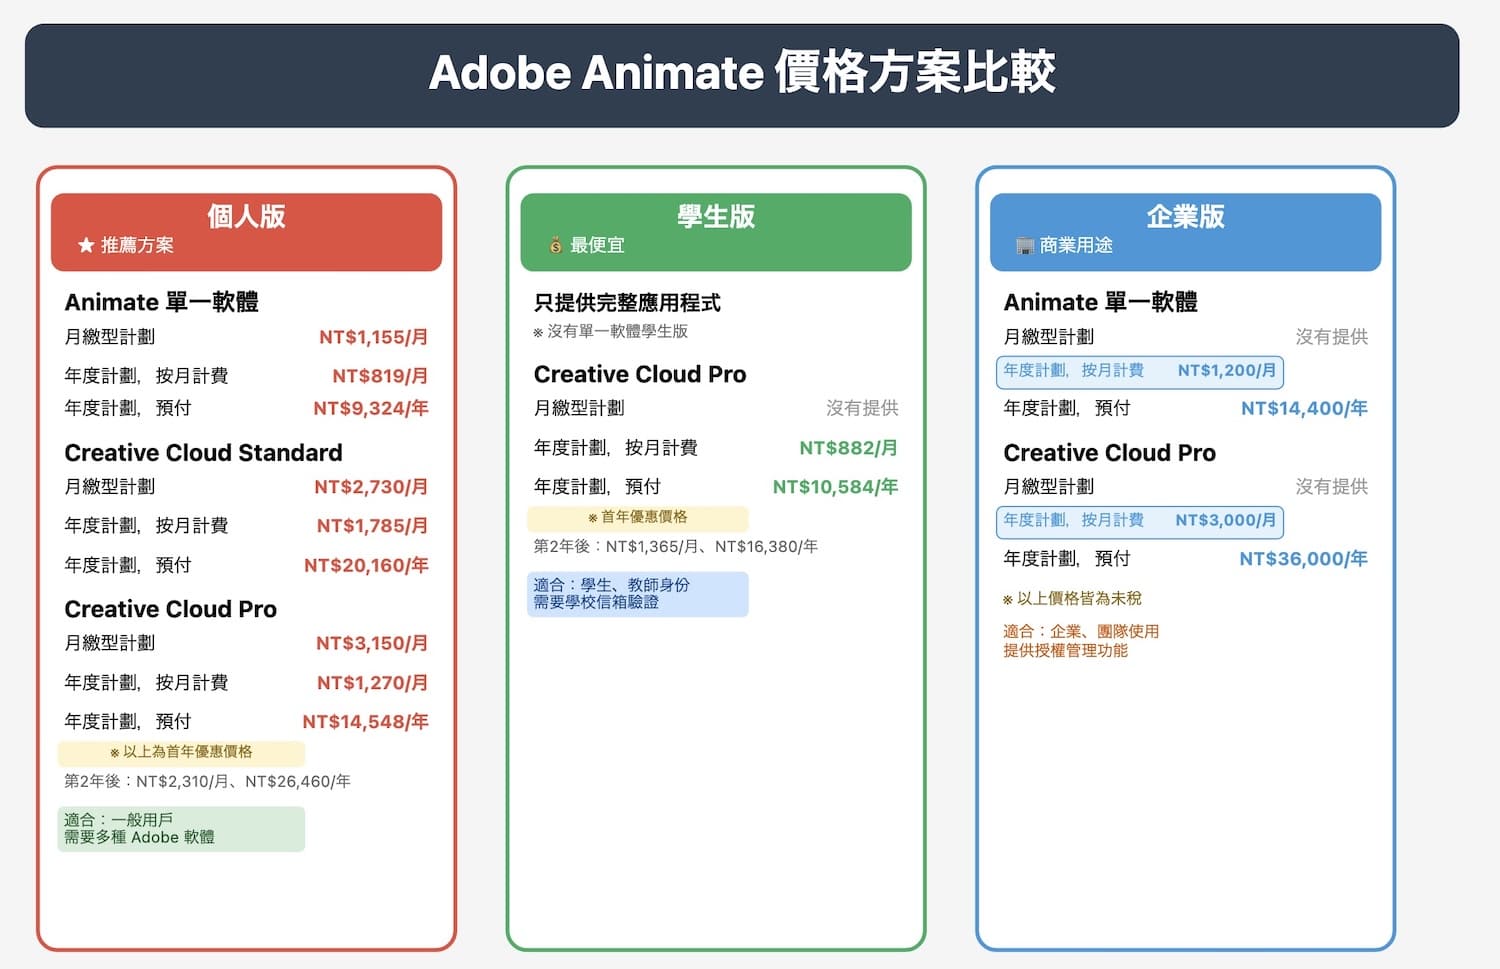Click the blue 需要學校信箱驗證 note box
This screenshot has height=969, width=1500.
tap(638, 593)
